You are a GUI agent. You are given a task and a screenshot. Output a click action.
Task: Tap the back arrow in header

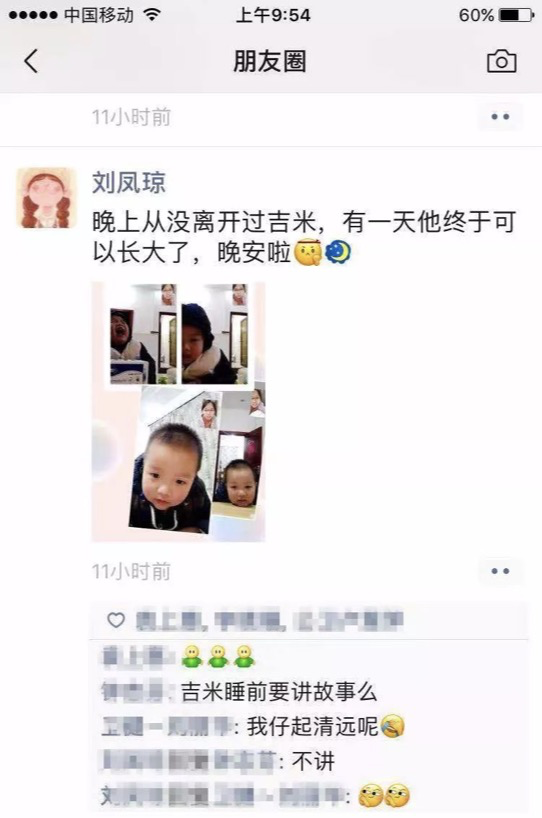click(x=31, y=61)
